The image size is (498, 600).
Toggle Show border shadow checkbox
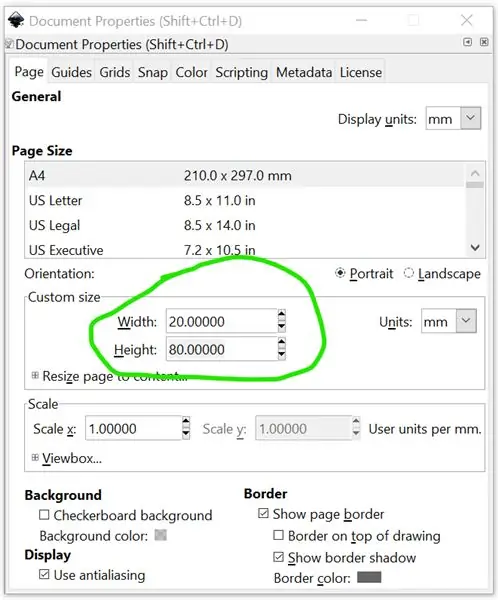(279, 557)
